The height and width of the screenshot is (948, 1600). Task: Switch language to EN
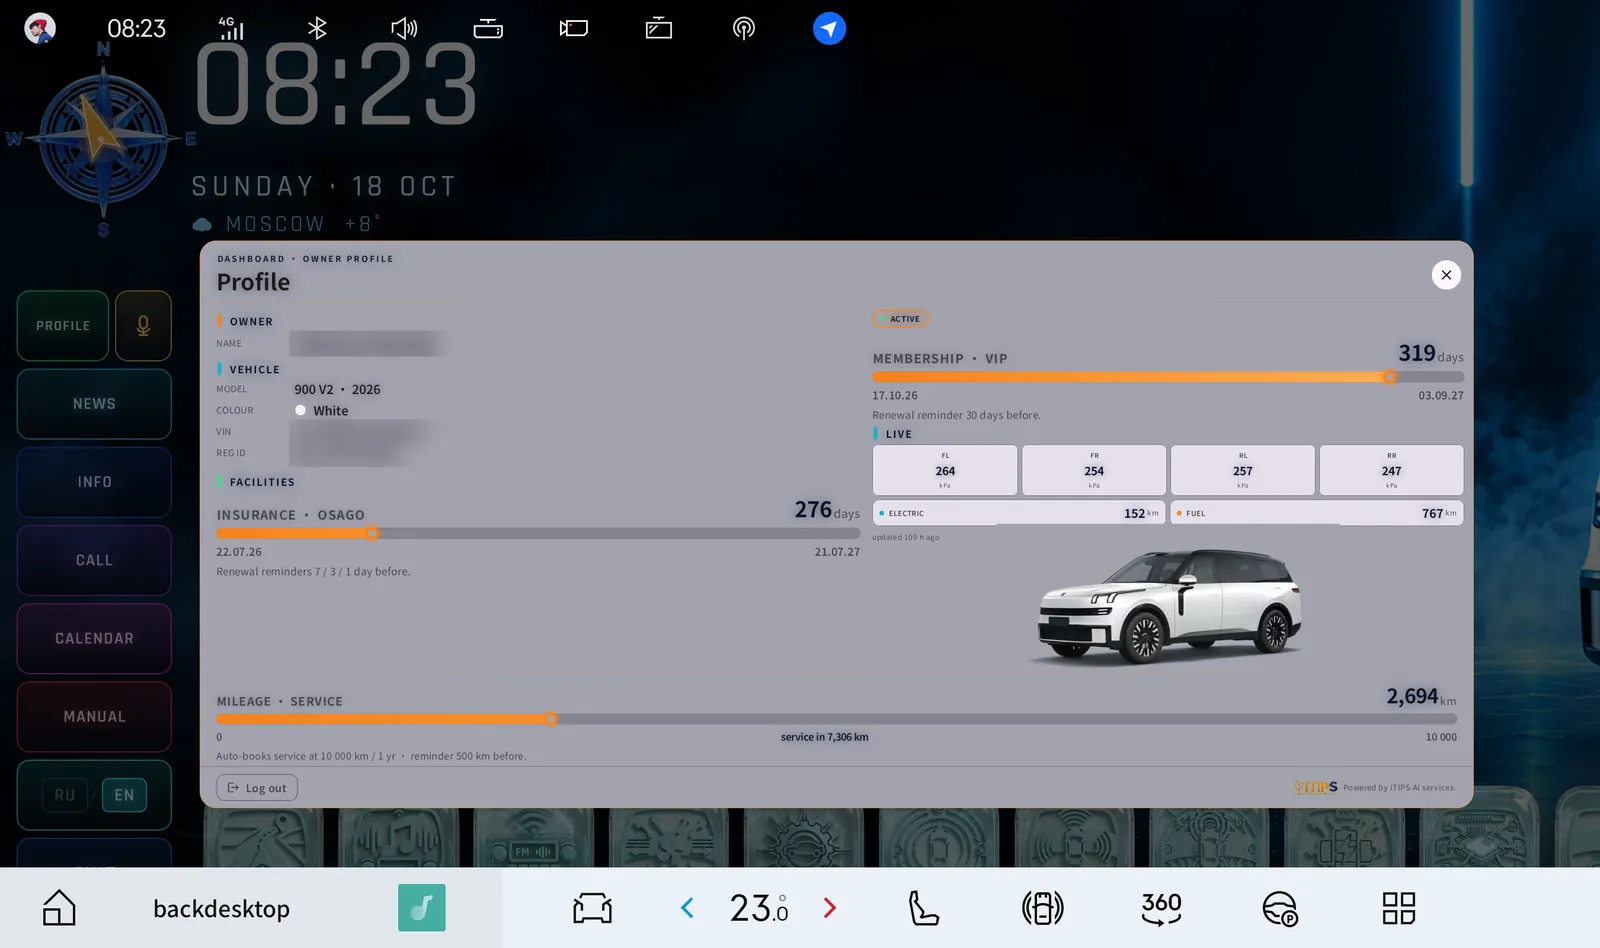pos(124,795)
